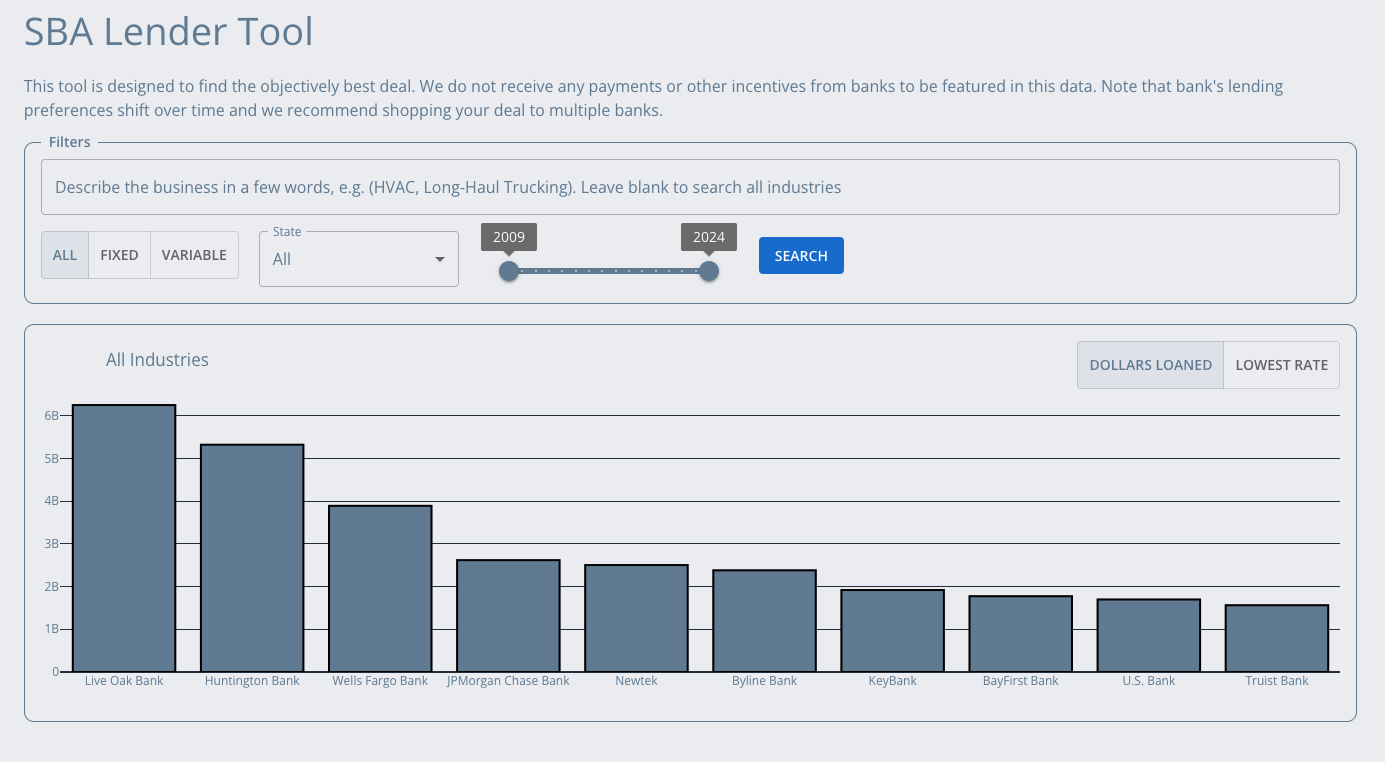Image resolution: width=1385 pixels, height=762 pixels.
Task: Click the State dropdown arrow icon
Action: tap(439, 260)
